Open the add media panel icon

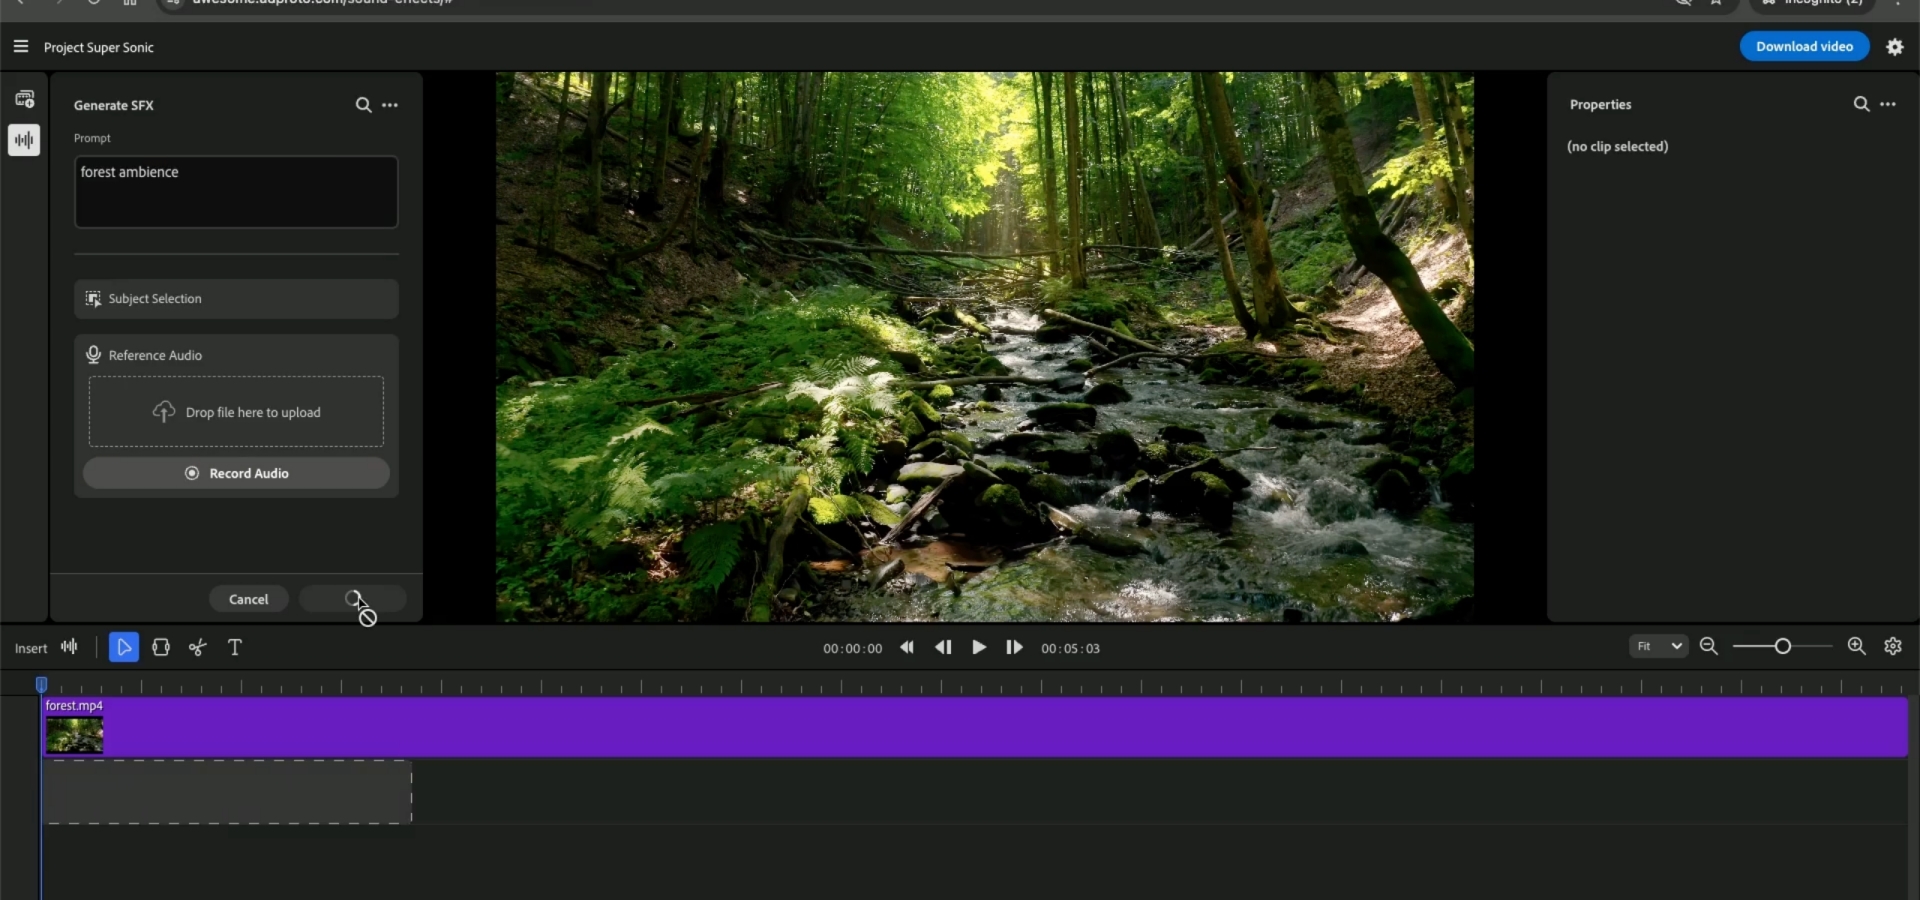(x=25, y=99)
